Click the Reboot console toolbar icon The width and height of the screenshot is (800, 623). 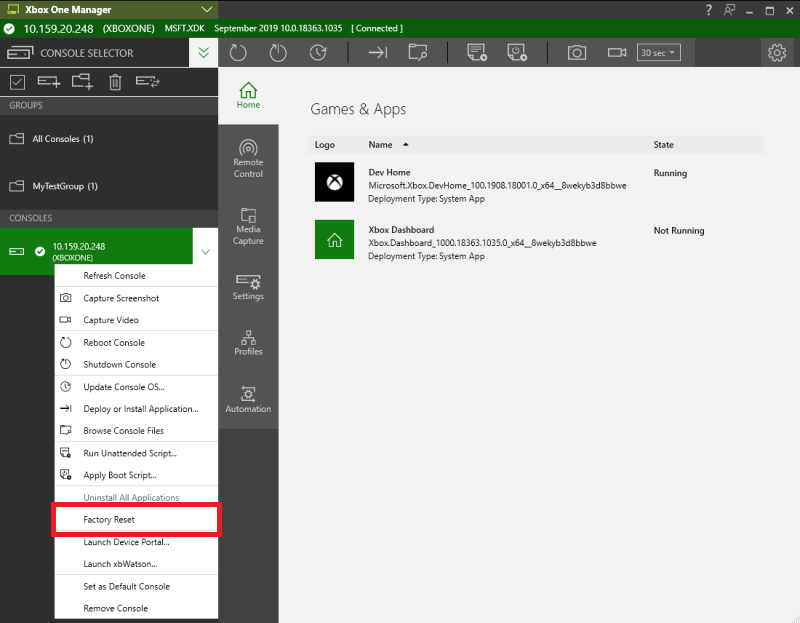click(238, 53)
